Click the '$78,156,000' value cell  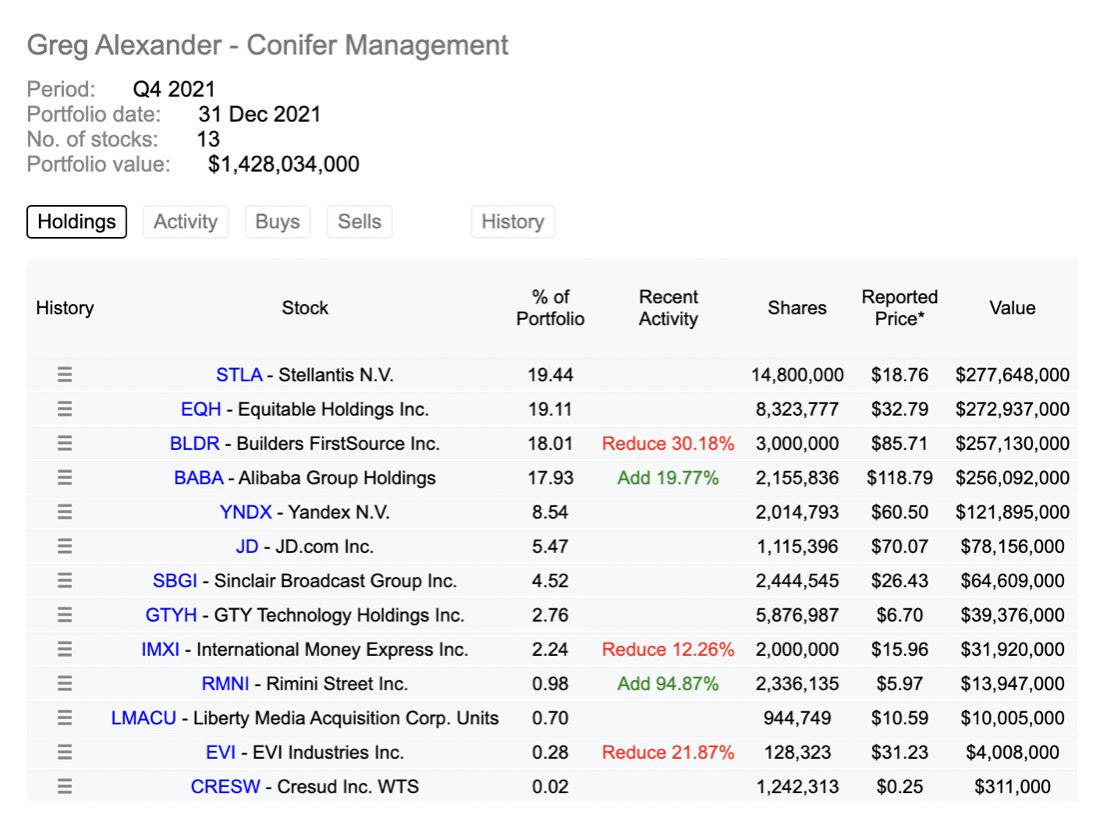pos(1012,546)
